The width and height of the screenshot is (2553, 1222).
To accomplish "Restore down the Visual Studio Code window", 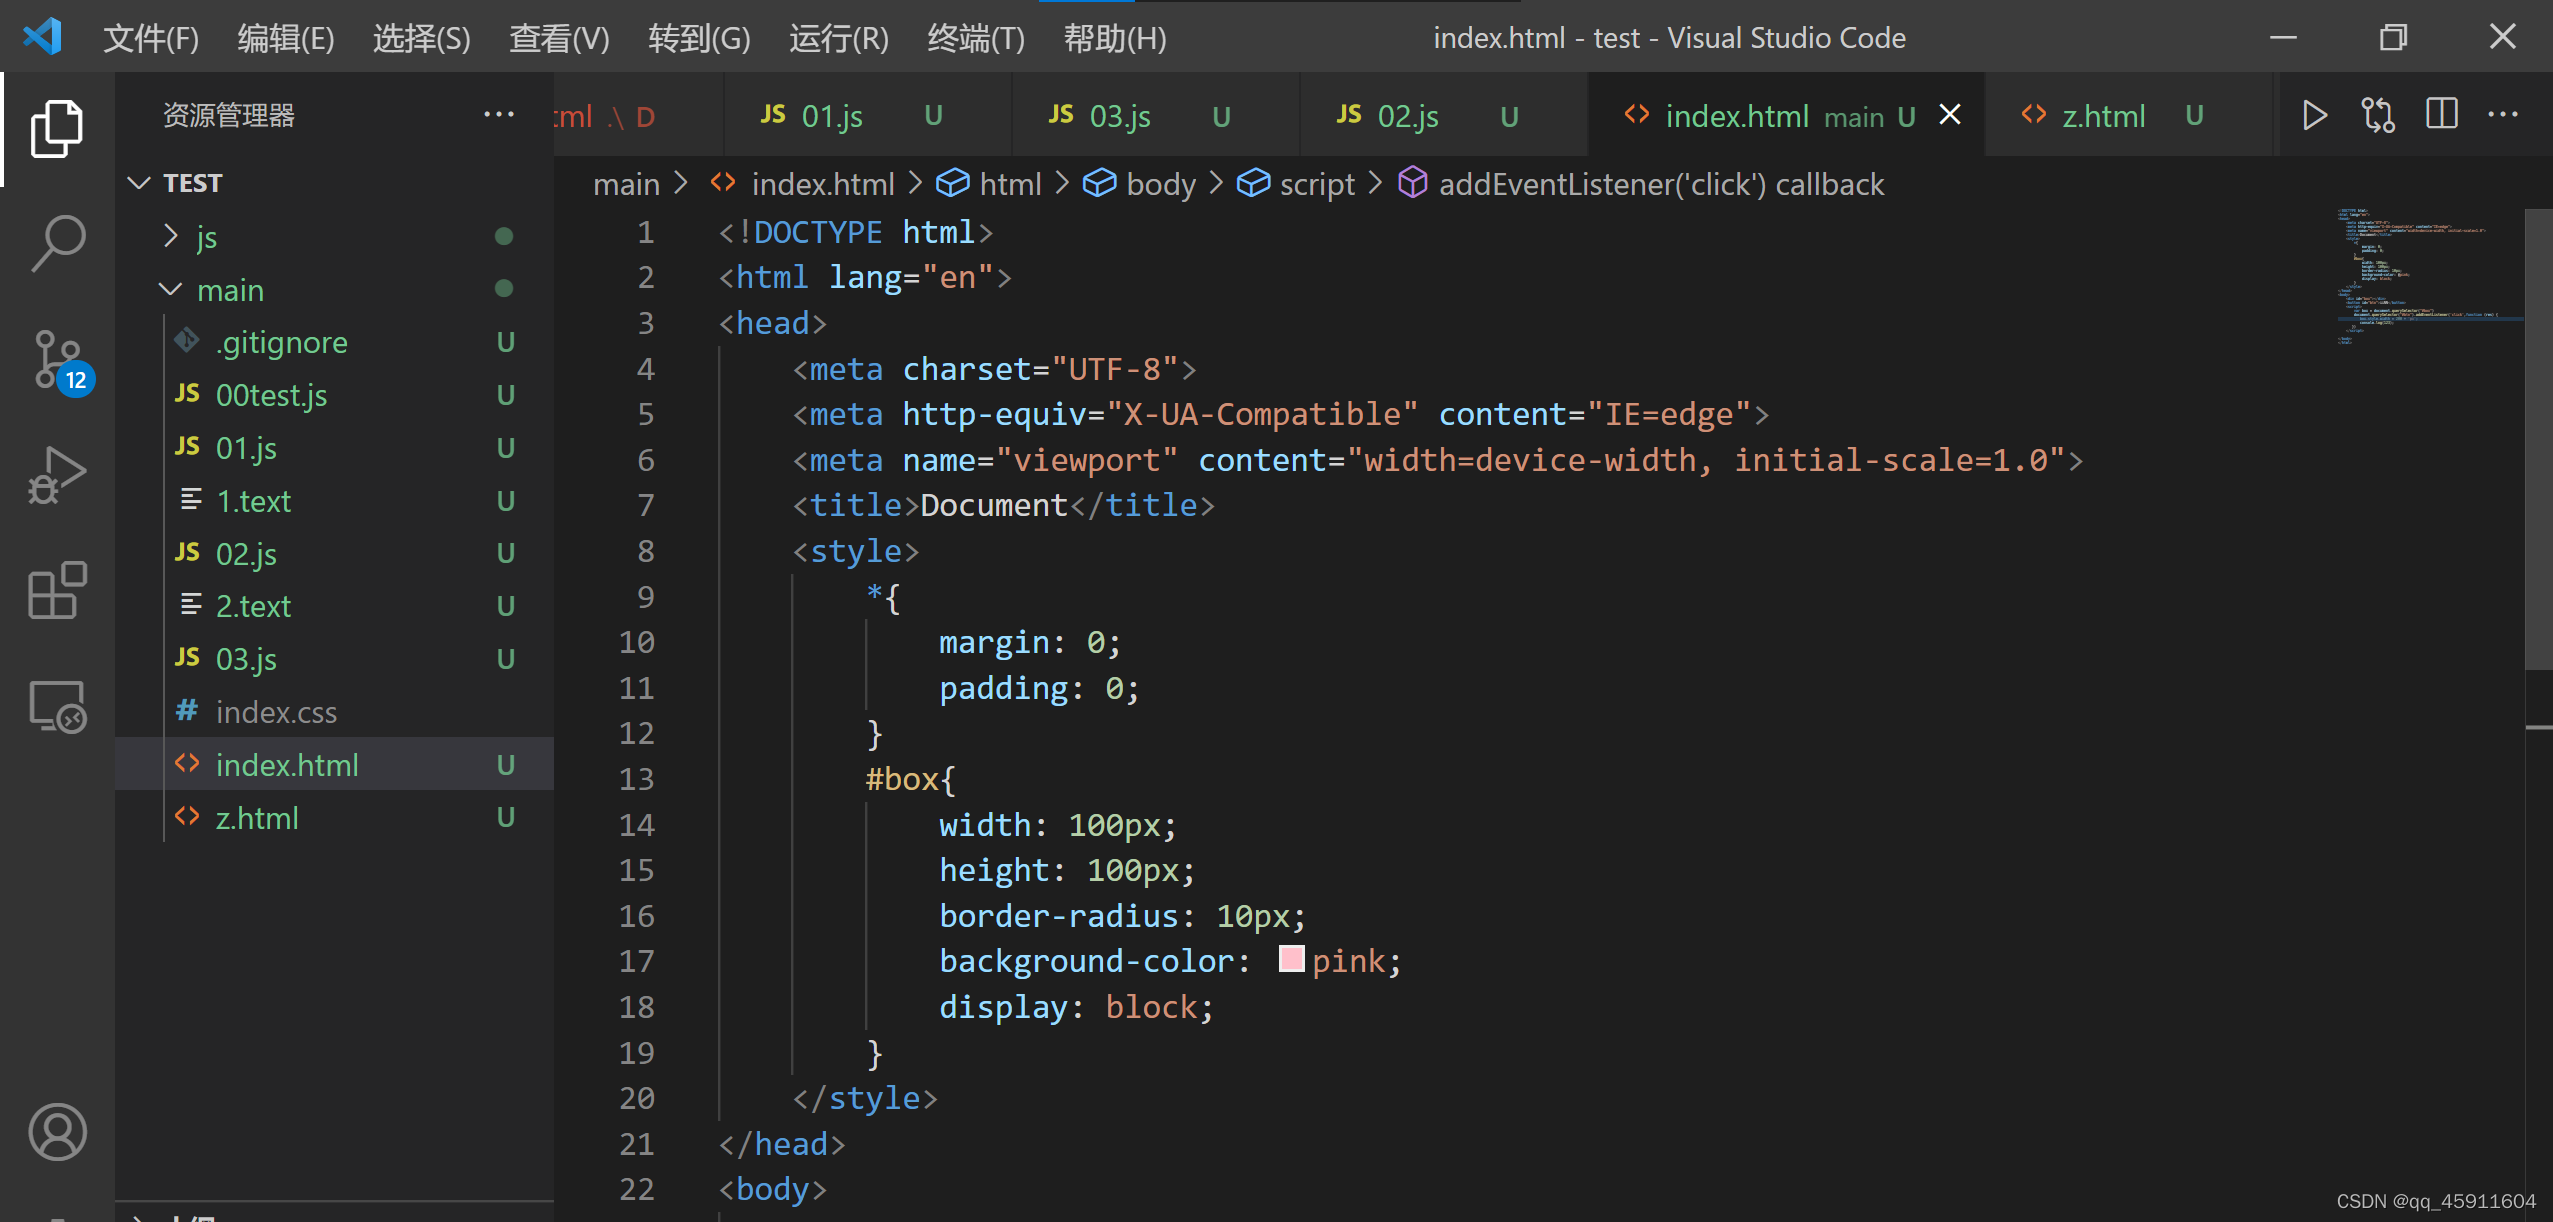I will click(x=2393, y=37).
